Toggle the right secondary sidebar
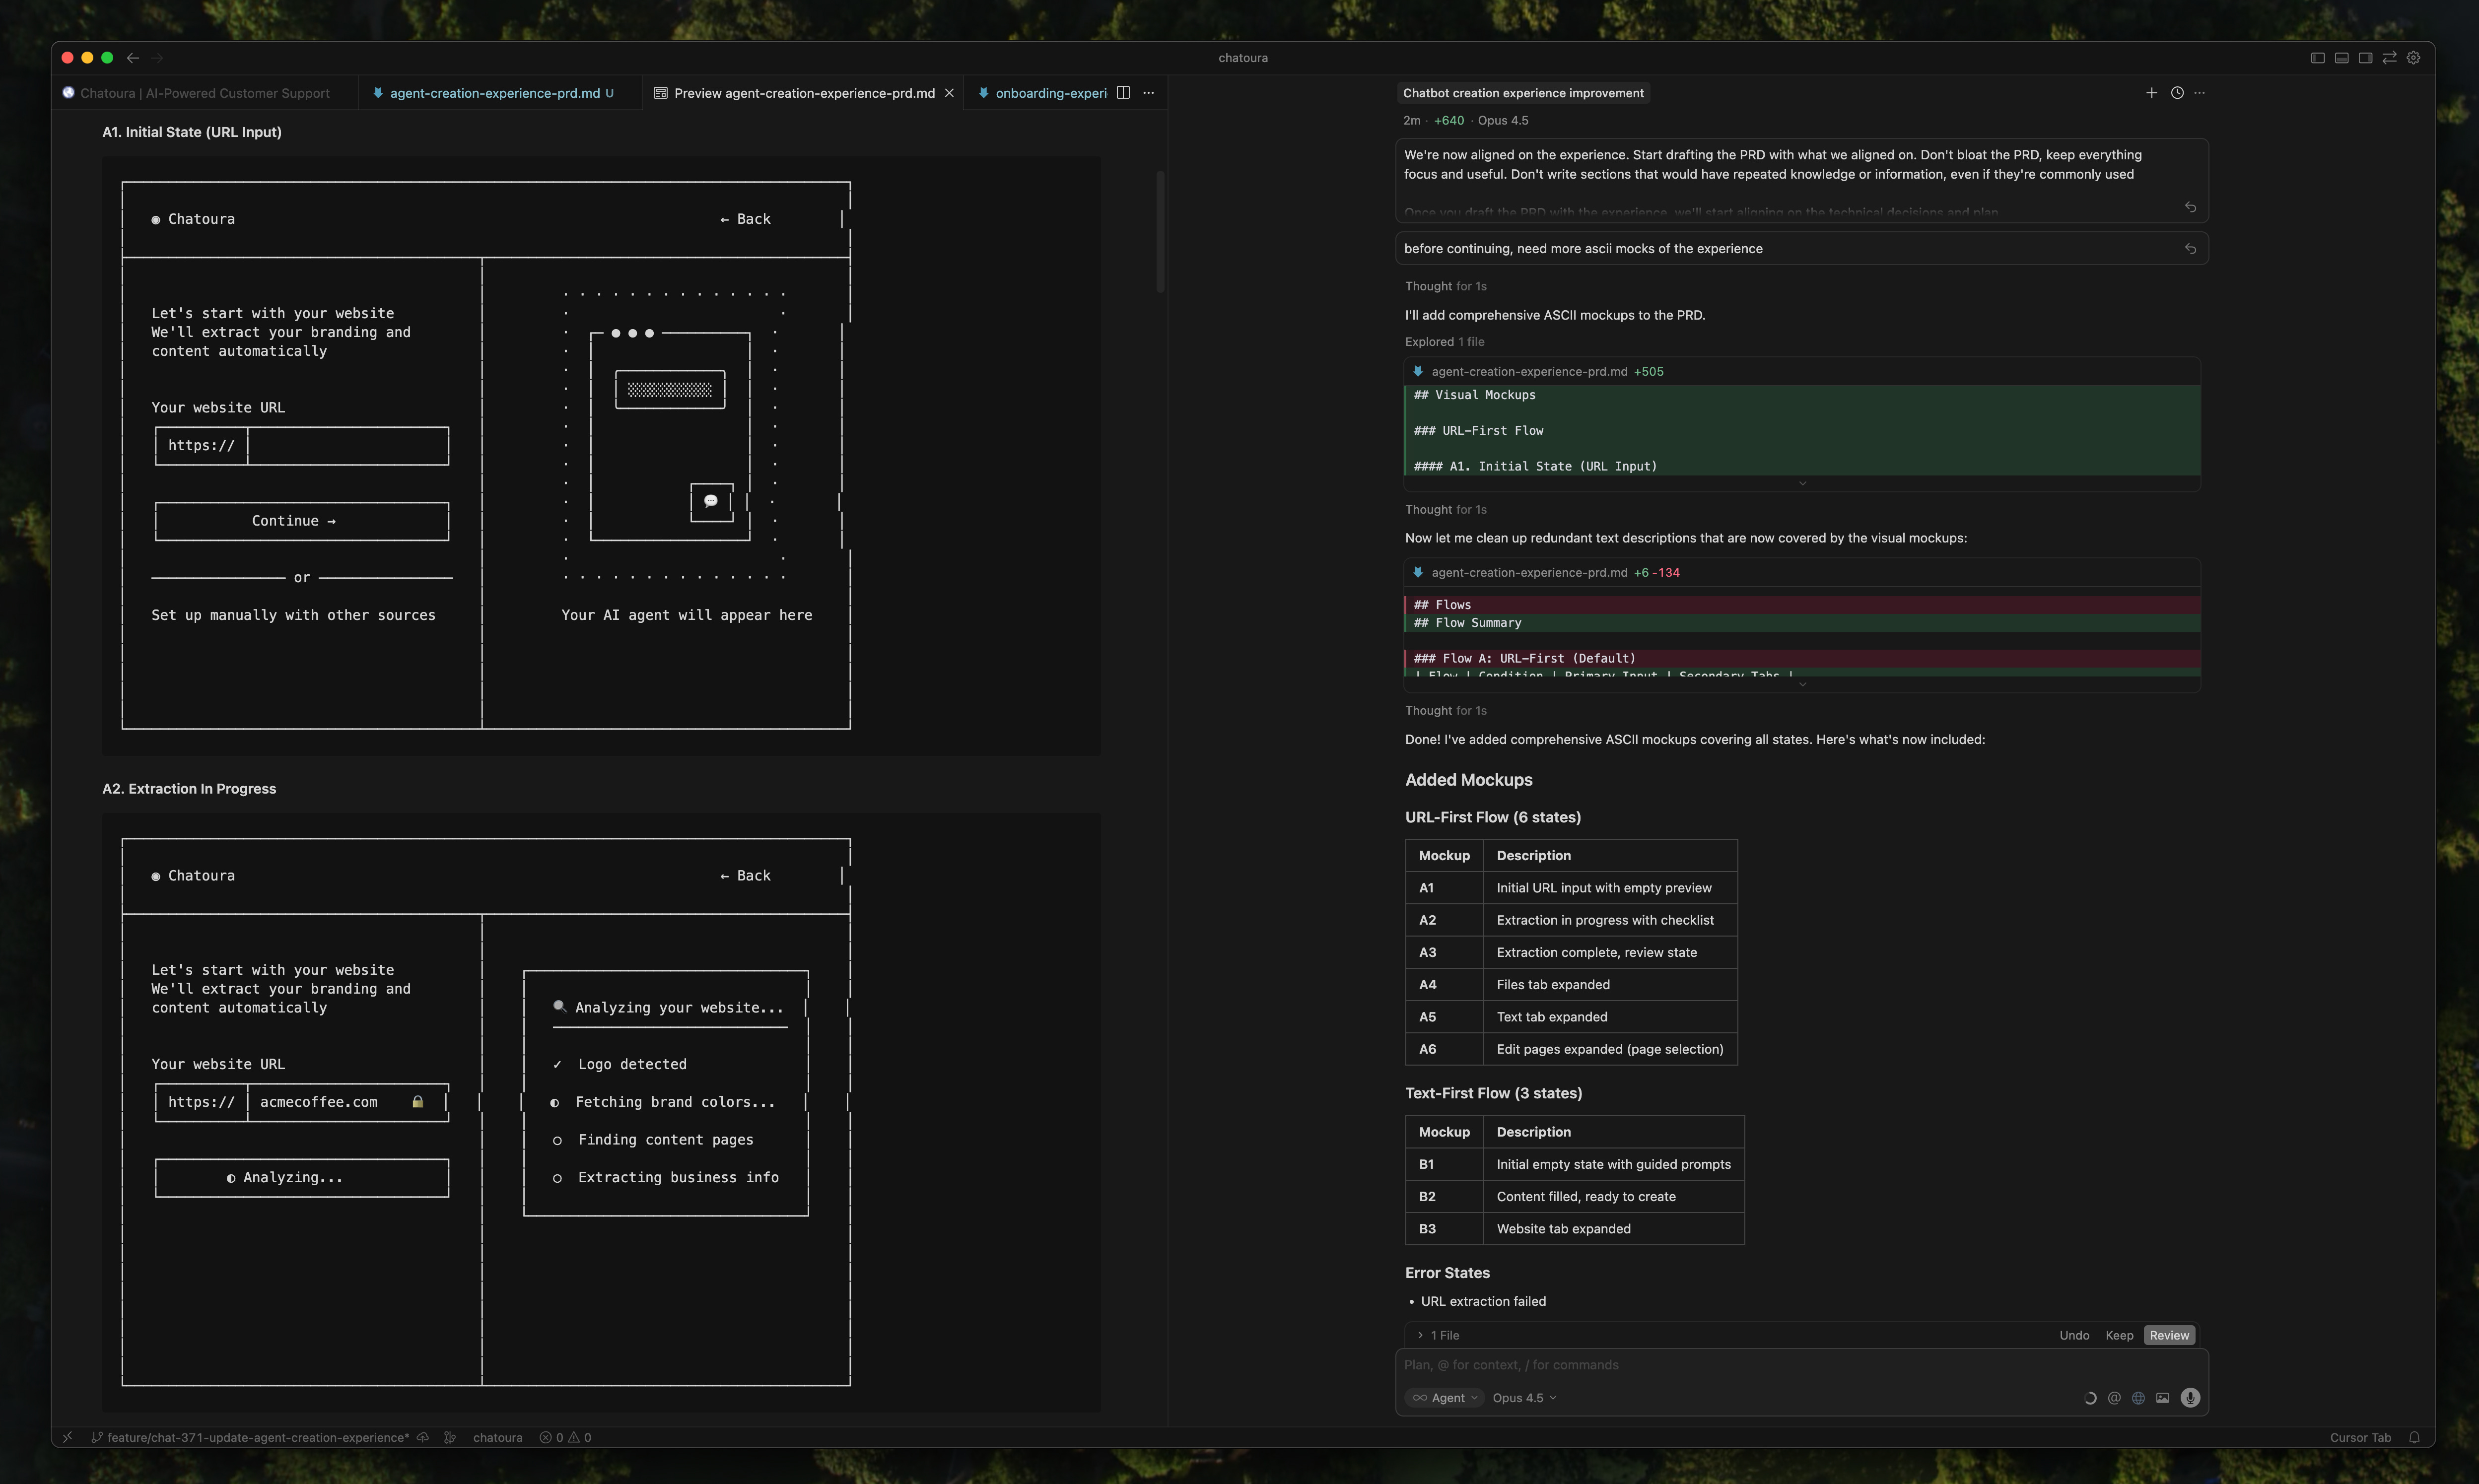The height and width of the screenshot is (1484, 2479). click(2365, 58)
